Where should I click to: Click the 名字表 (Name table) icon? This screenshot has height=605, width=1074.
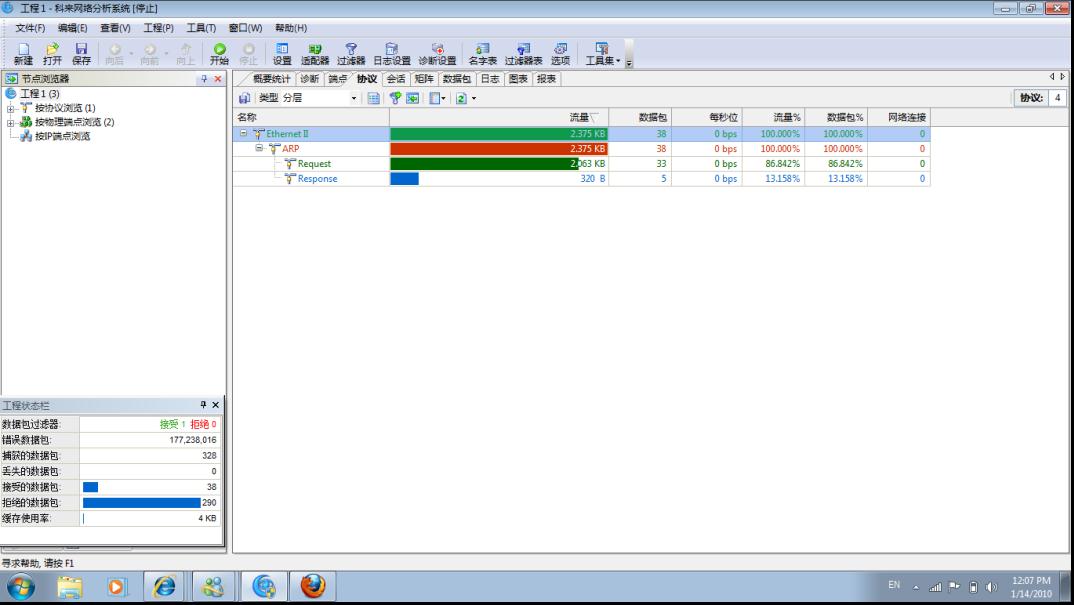coord(483,54)
